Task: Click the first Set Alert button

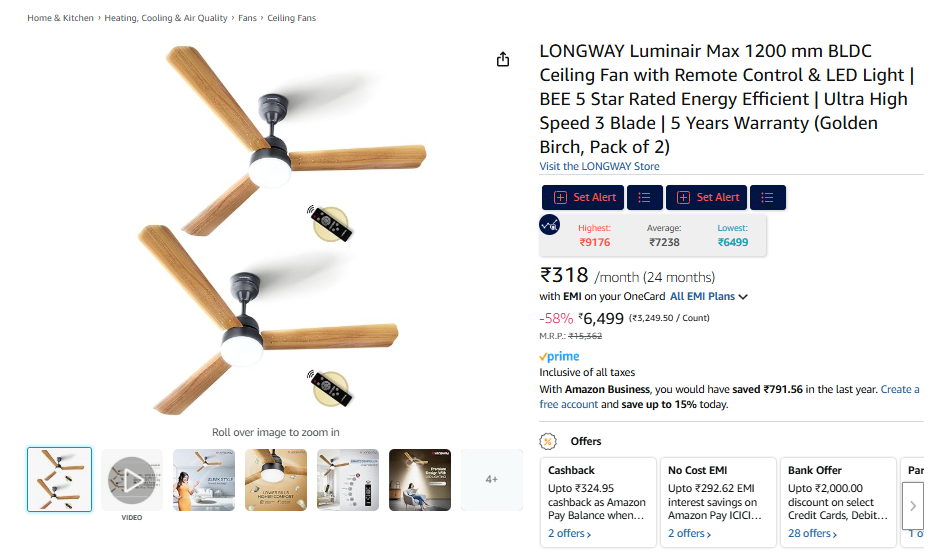Action: (583, 198)
